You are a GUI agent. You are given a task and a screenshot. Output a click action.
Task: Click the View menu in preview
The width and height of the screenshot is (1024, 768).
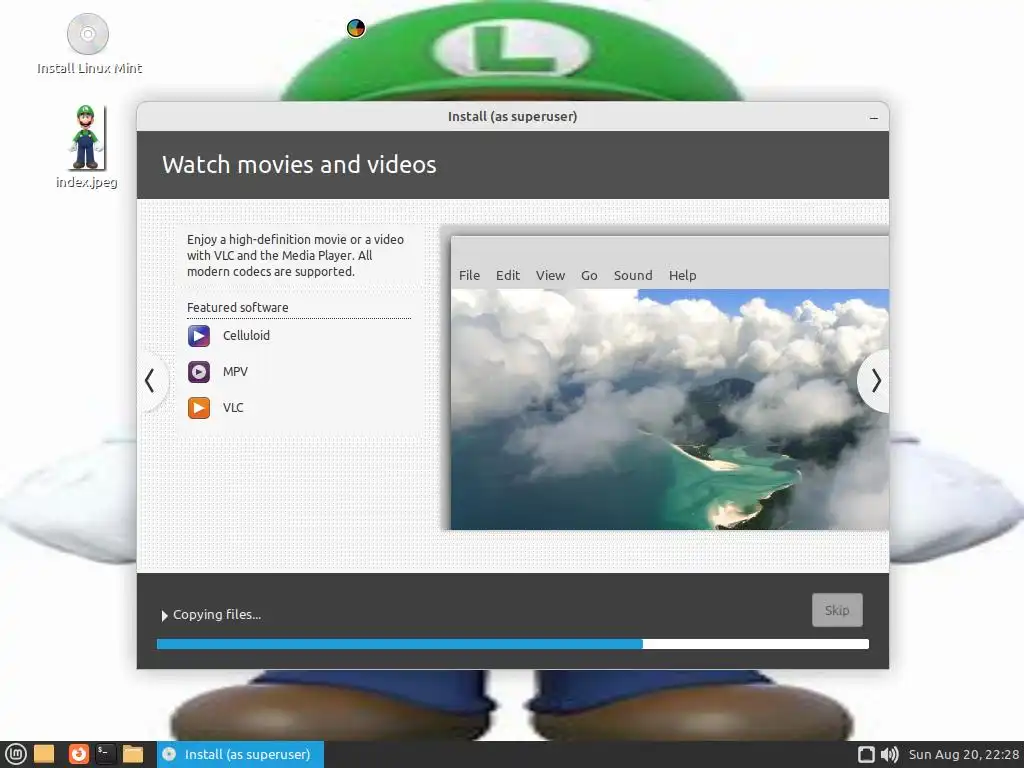click(550, 276)
